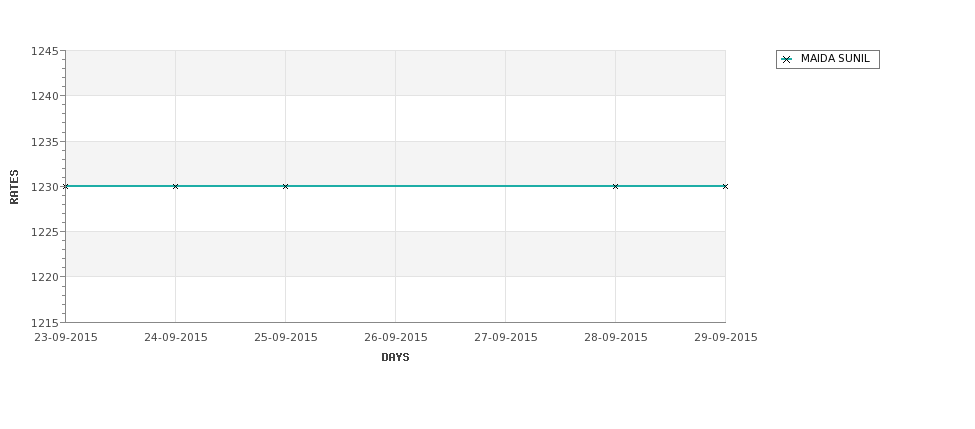Click the 28-09-2015 x-axis date label

coord(616,338)
